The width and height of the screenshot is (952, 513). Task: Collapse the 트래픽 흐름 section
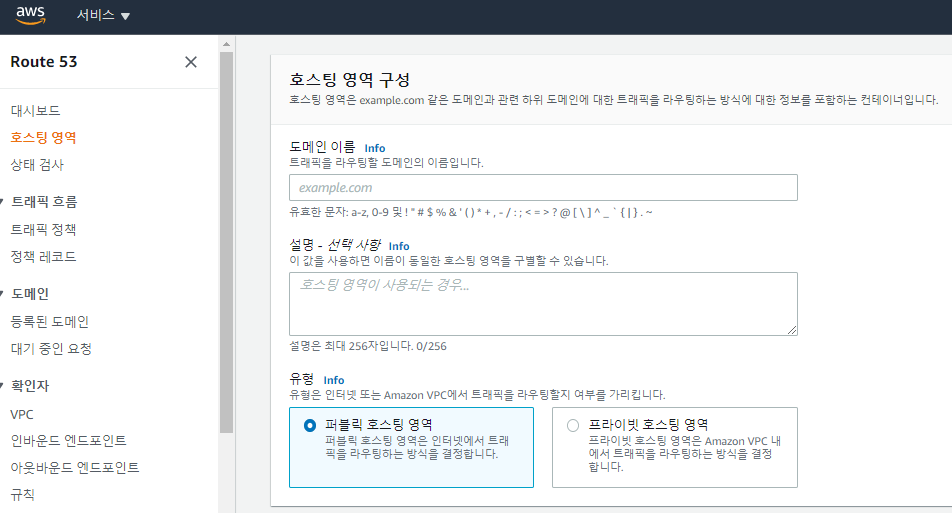pos(2,202)
